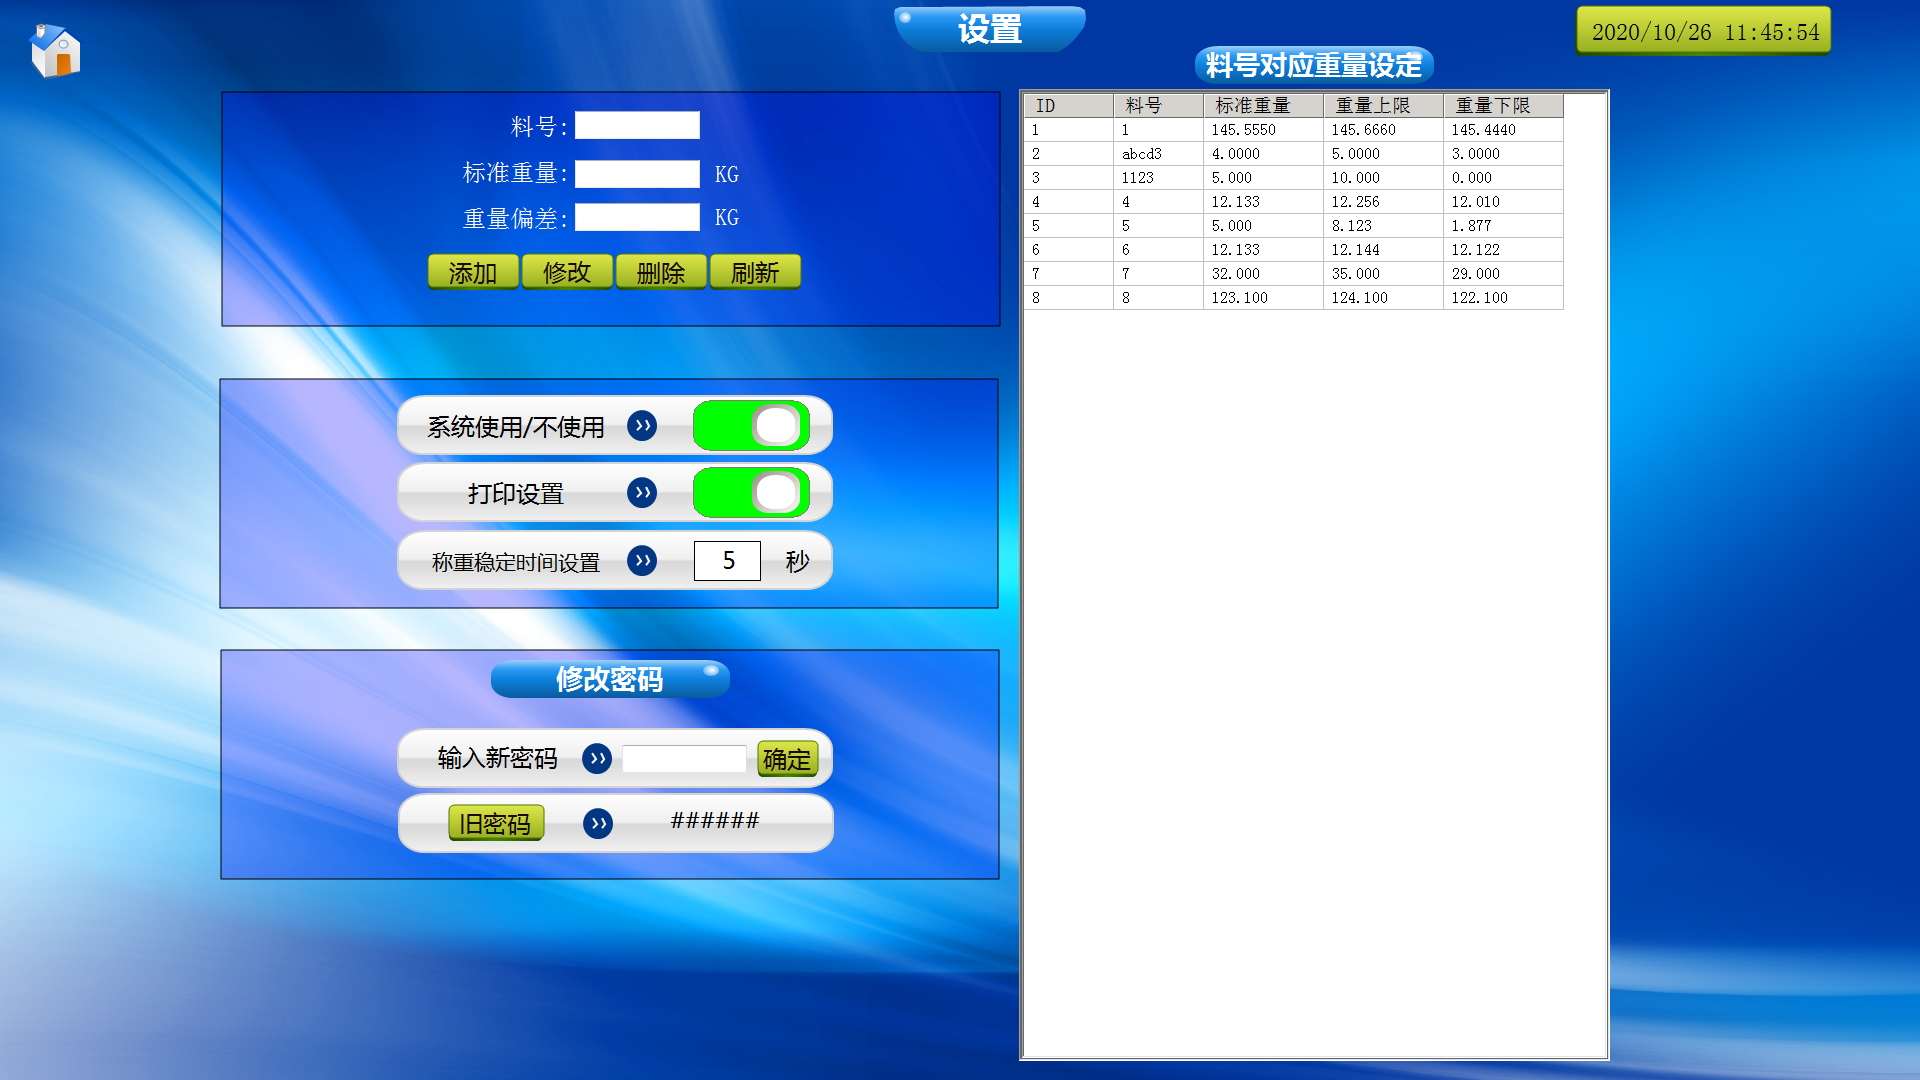Click the 标准重量 input field
1920x1080 pixels.
(x=637, y=174)
